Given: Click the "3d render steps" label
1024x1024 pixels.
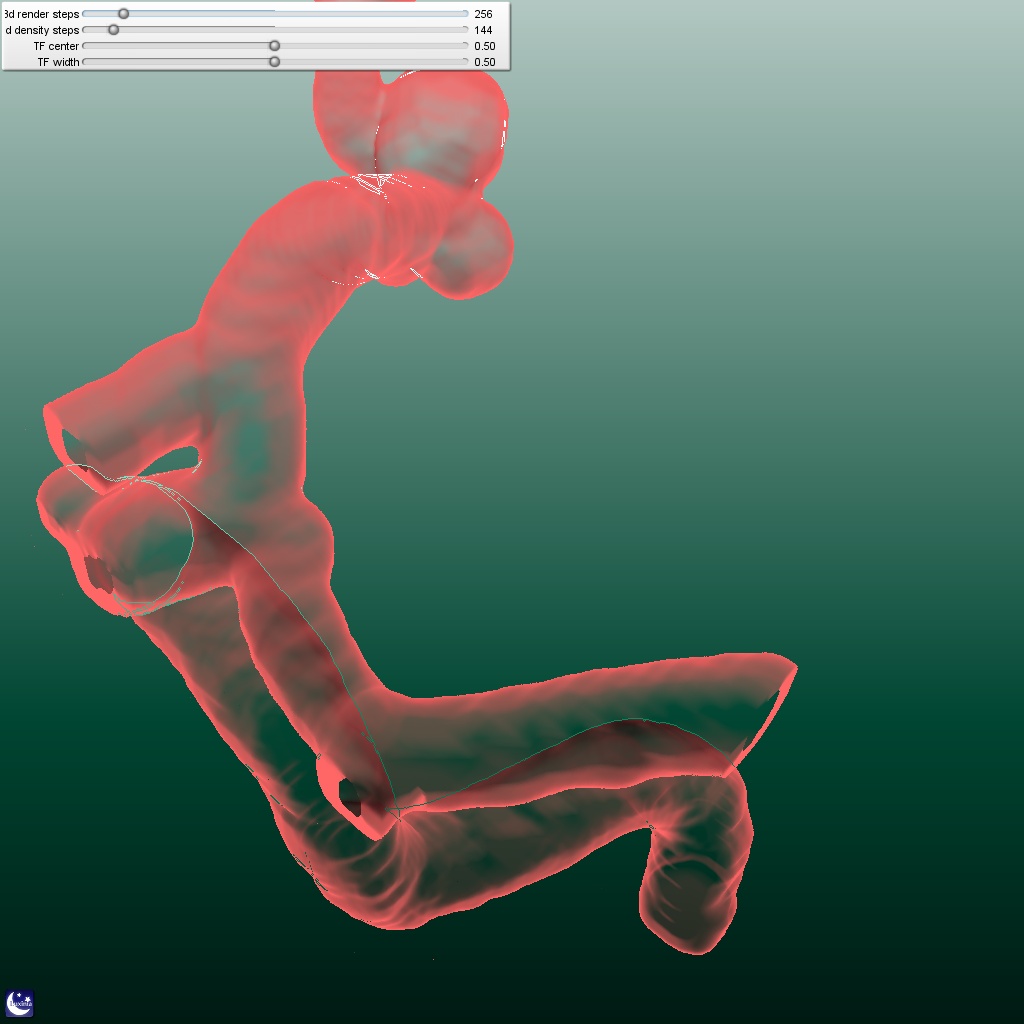Looking at the screenshot, I should click(42, 14).
